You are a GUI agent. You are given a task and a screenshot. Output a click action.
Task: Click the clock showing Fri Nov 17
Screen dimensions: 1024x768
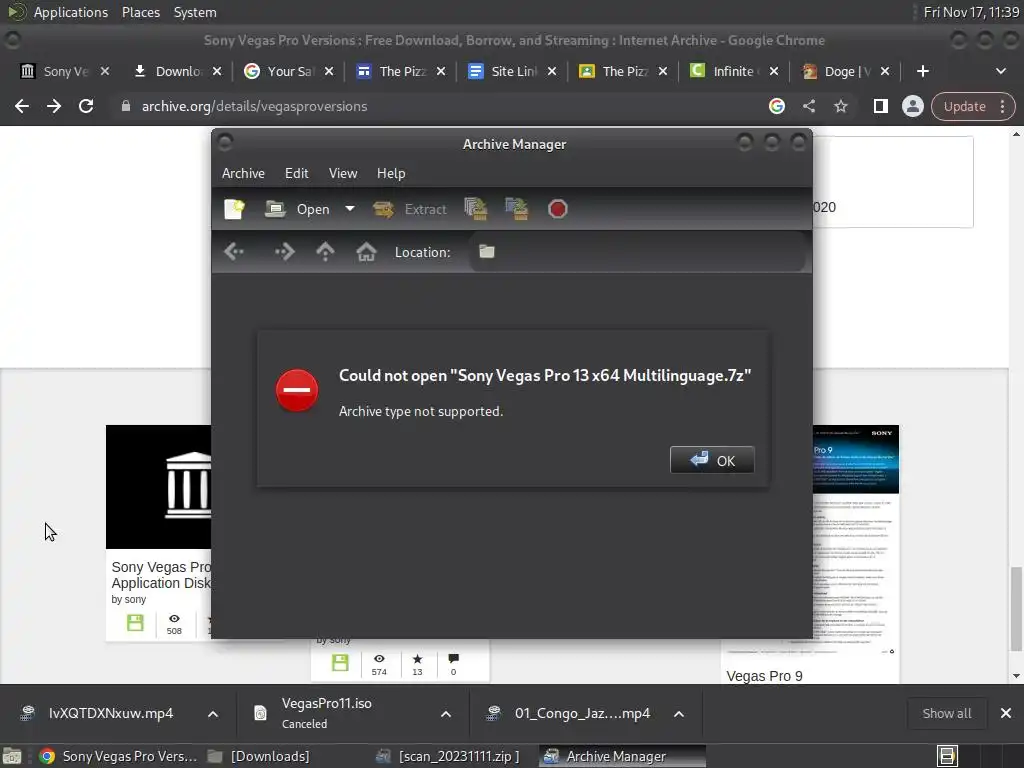click(971, 12)
